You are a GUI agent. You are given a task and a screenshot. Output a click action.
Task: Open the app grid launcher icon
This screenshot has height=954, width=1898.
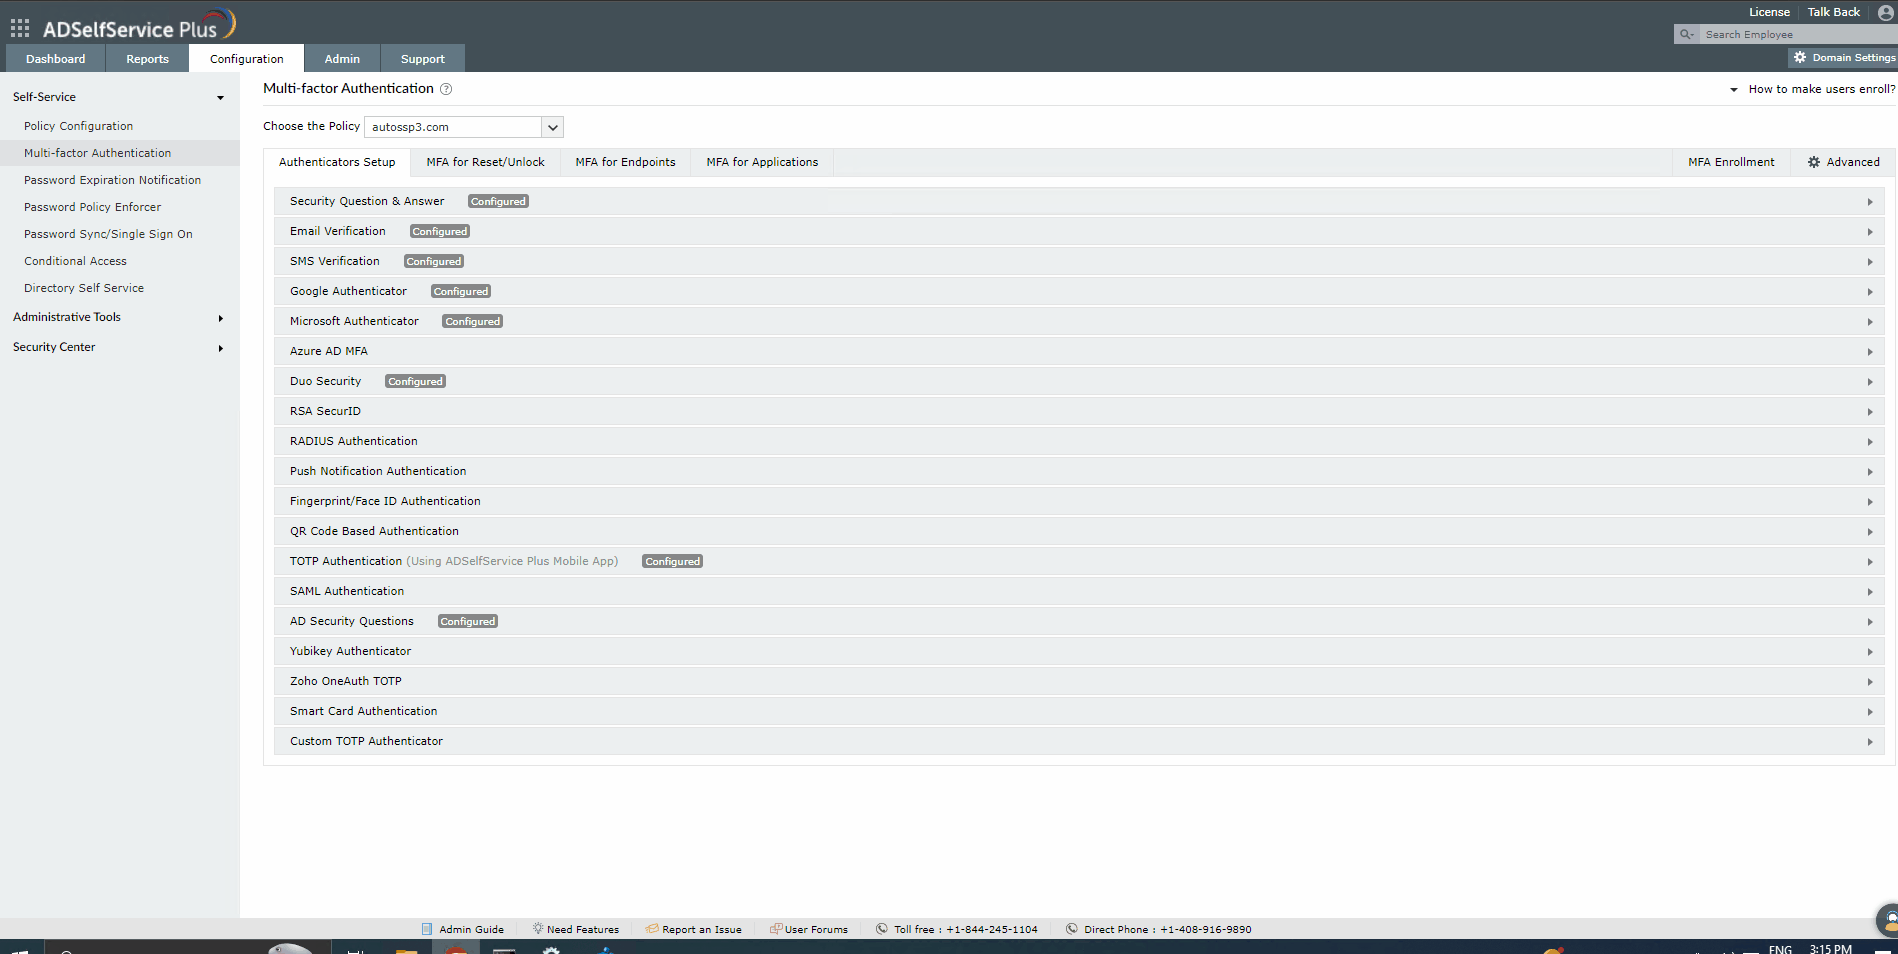pos(20,28)
